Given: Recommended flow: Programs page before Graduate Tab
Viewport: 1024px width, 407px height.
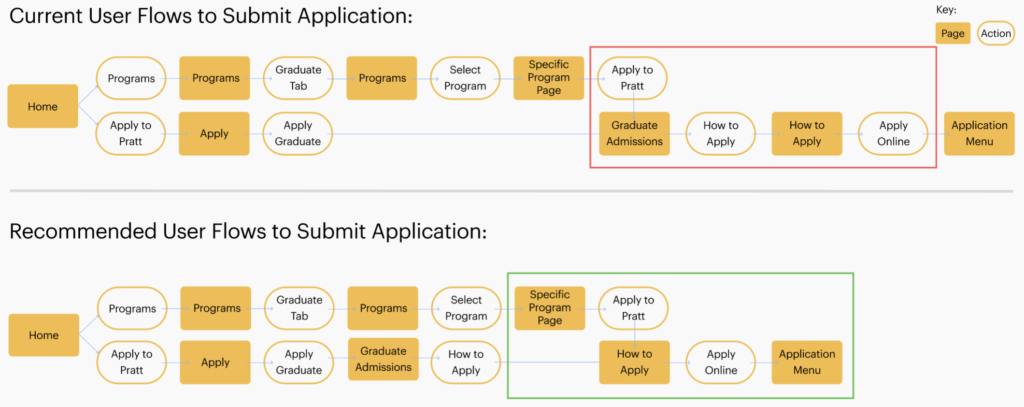Looking at the screenshot, I should tap(216, 308).
